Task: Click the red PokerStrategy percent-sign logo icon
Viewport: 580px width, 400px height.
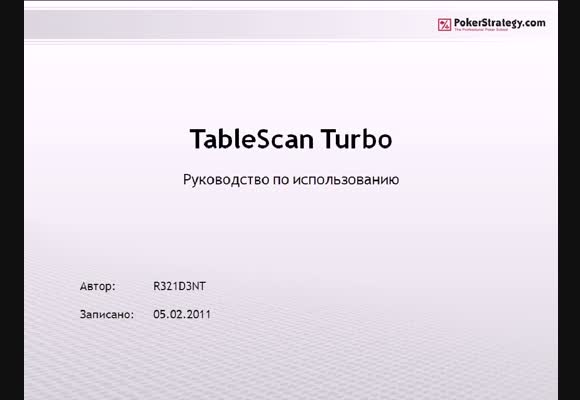Action: (x=444, y=25)
